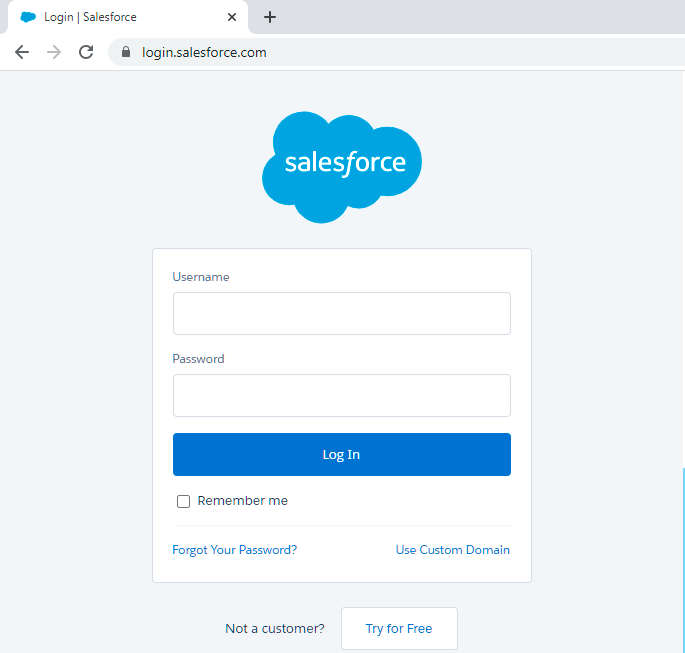Image resolution: width=685 pixels, height=653 pixels.
Task: Close the Login | Salesforce tab
Action: tap(233, 17)
